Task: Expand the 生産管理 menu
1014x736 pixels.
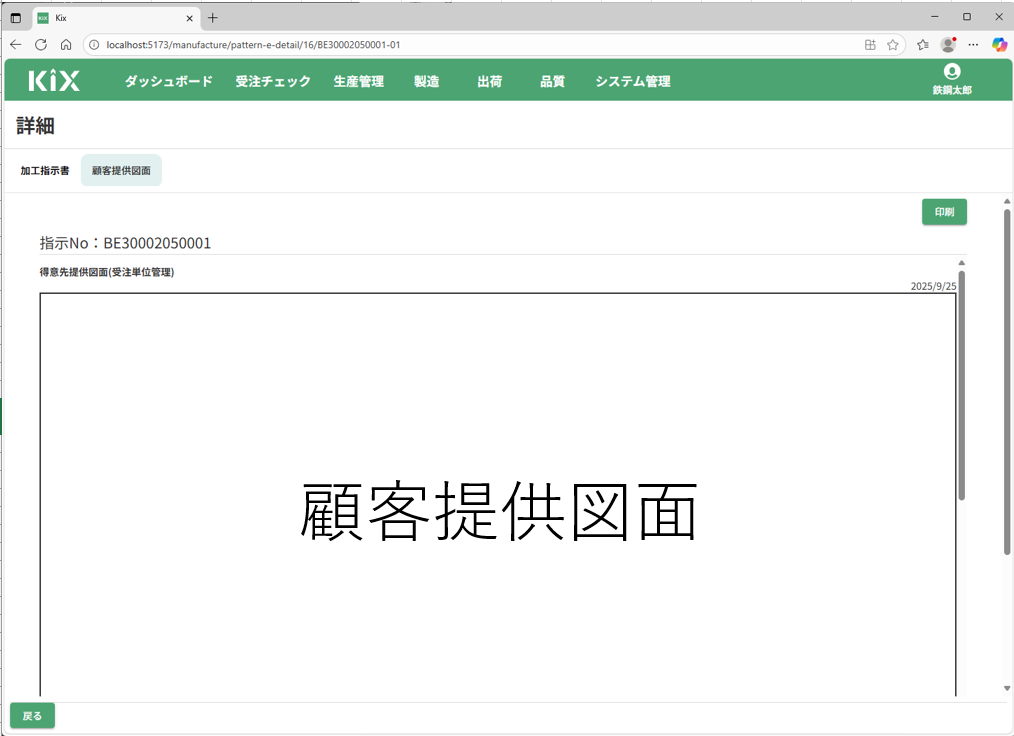Action: (358, 82)
